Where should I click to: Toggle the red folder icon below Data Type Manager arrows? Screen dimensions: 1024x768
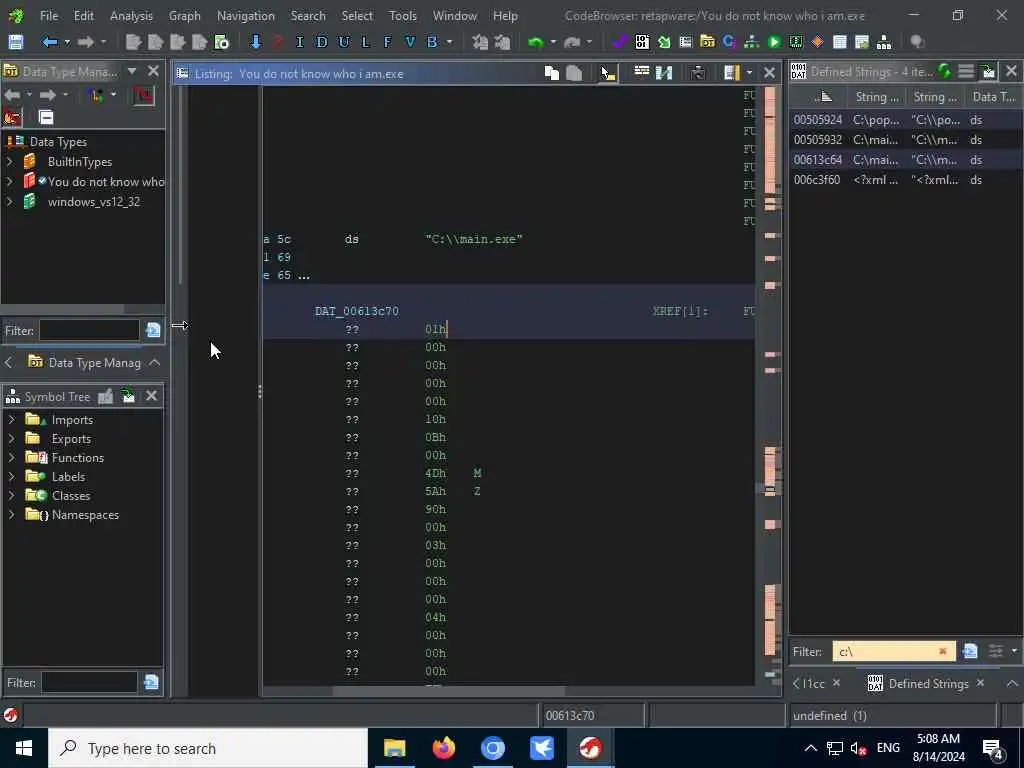pos(13,117)
